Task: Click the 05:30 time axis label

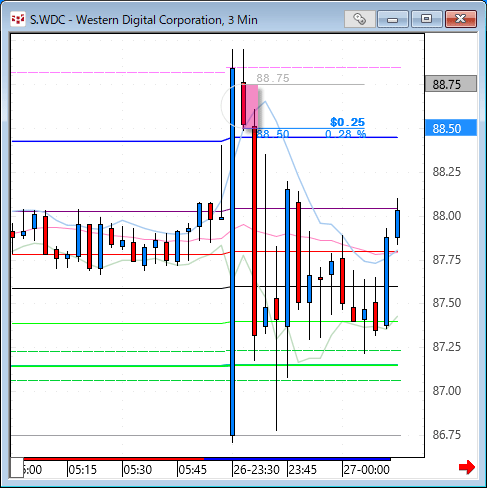Action: point(137,470)
